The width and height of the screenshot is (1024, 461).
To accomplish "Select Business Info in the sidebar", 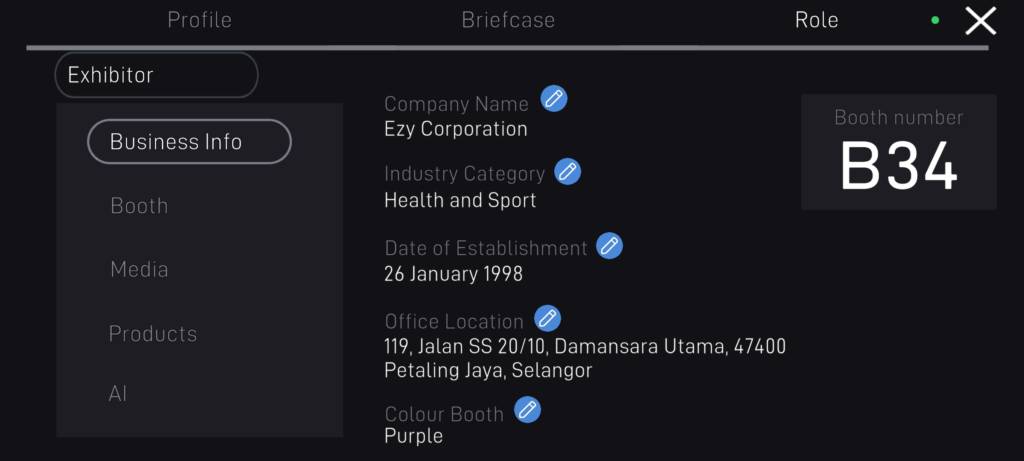I will tap(189, 142).
